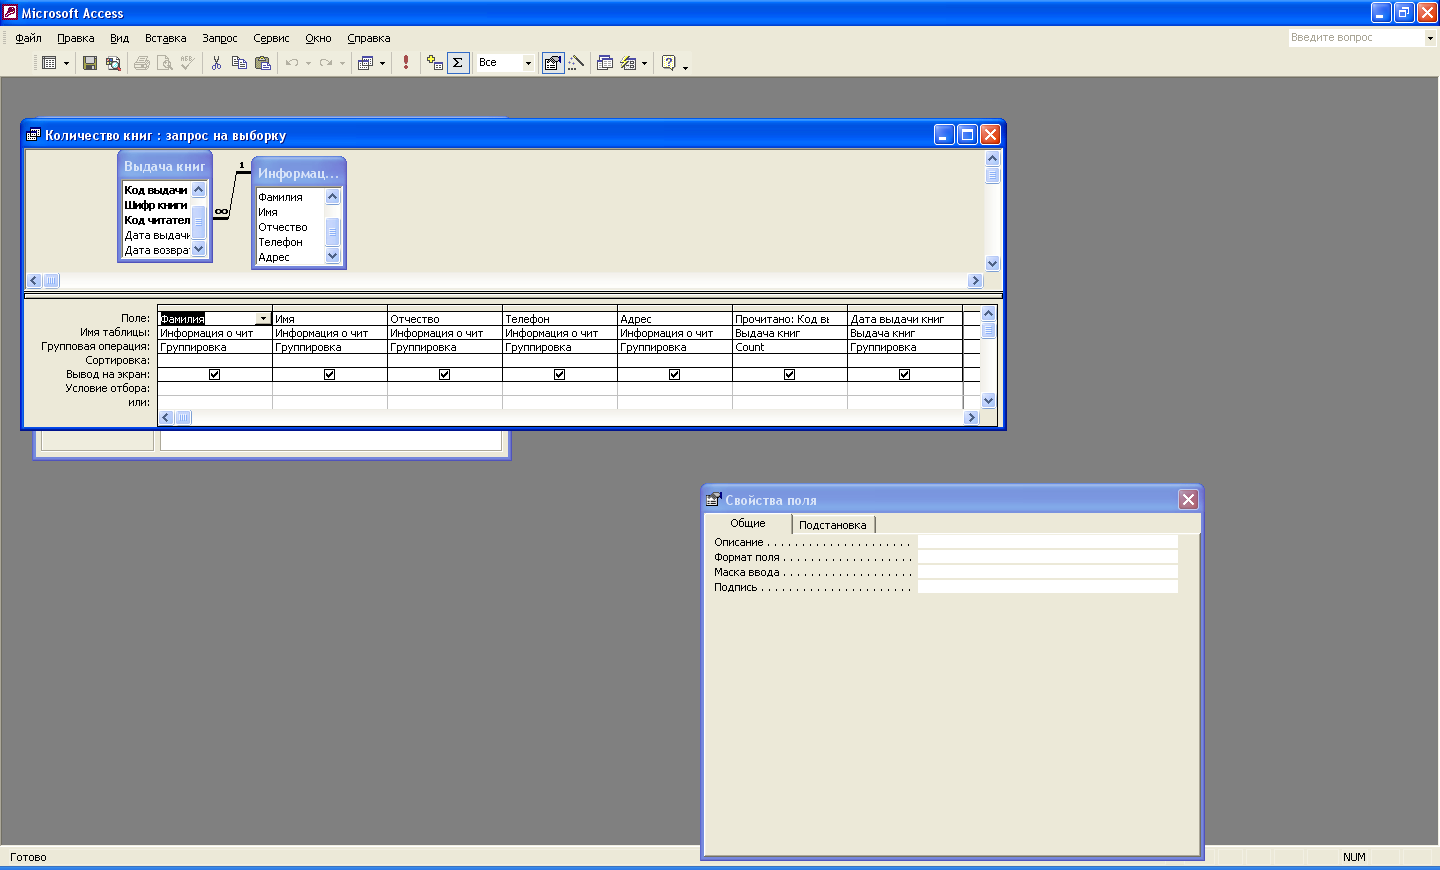Click the Show Table toolbar icon
Image resolution: width=1440 pixels, height=870 pixels.
(434, 63)
